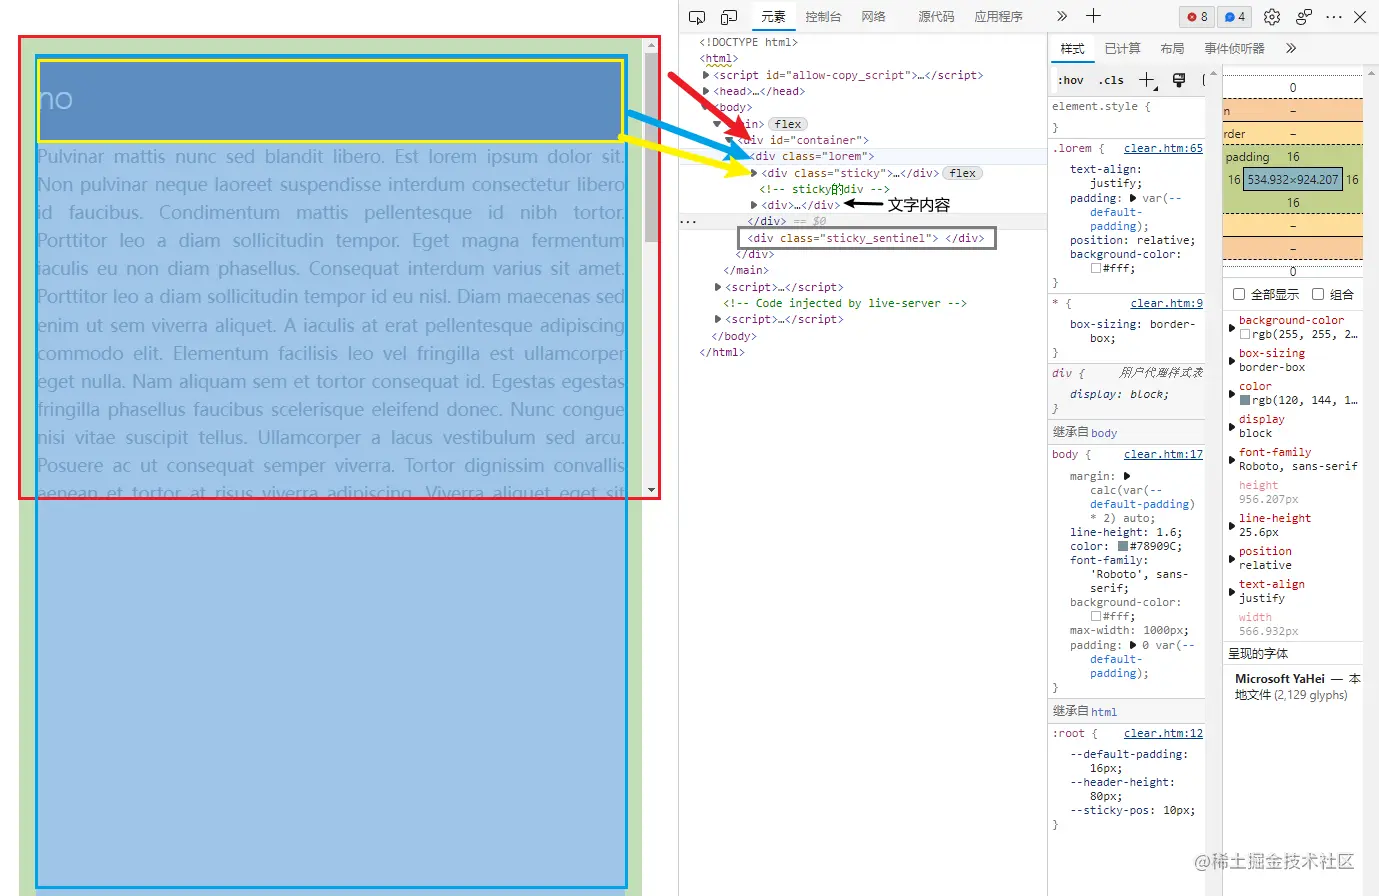Image resolution: width=1379 pixels, height=896 pixels.
Task: Select the 事件侦听器 tab
Action: click(1234, 48)
